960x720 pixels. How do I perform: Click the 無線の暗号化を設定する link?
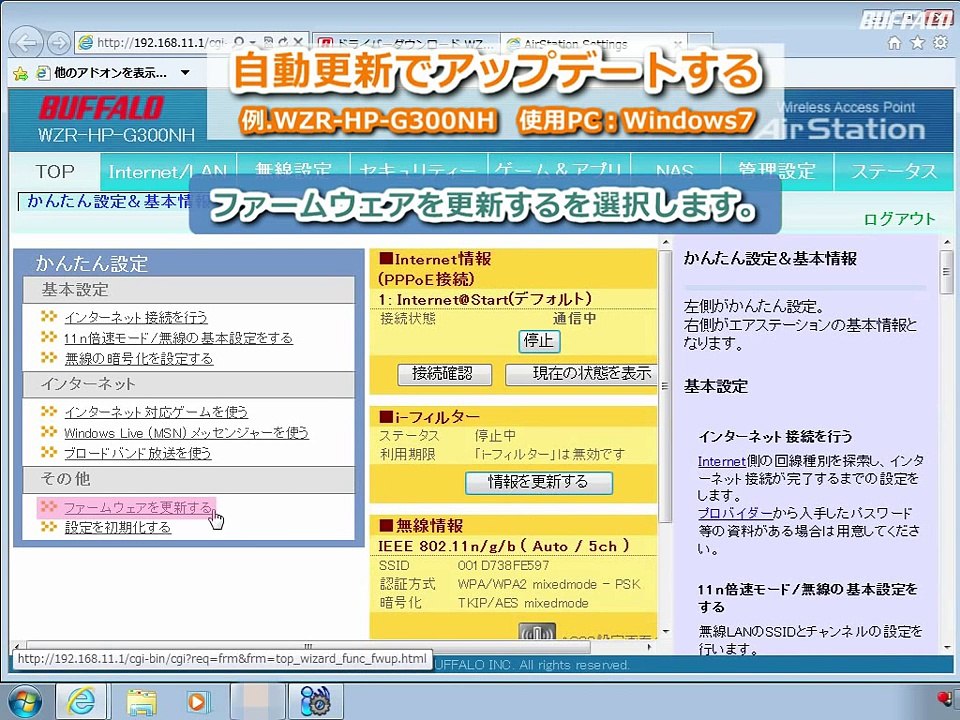[x=139, y=359]
